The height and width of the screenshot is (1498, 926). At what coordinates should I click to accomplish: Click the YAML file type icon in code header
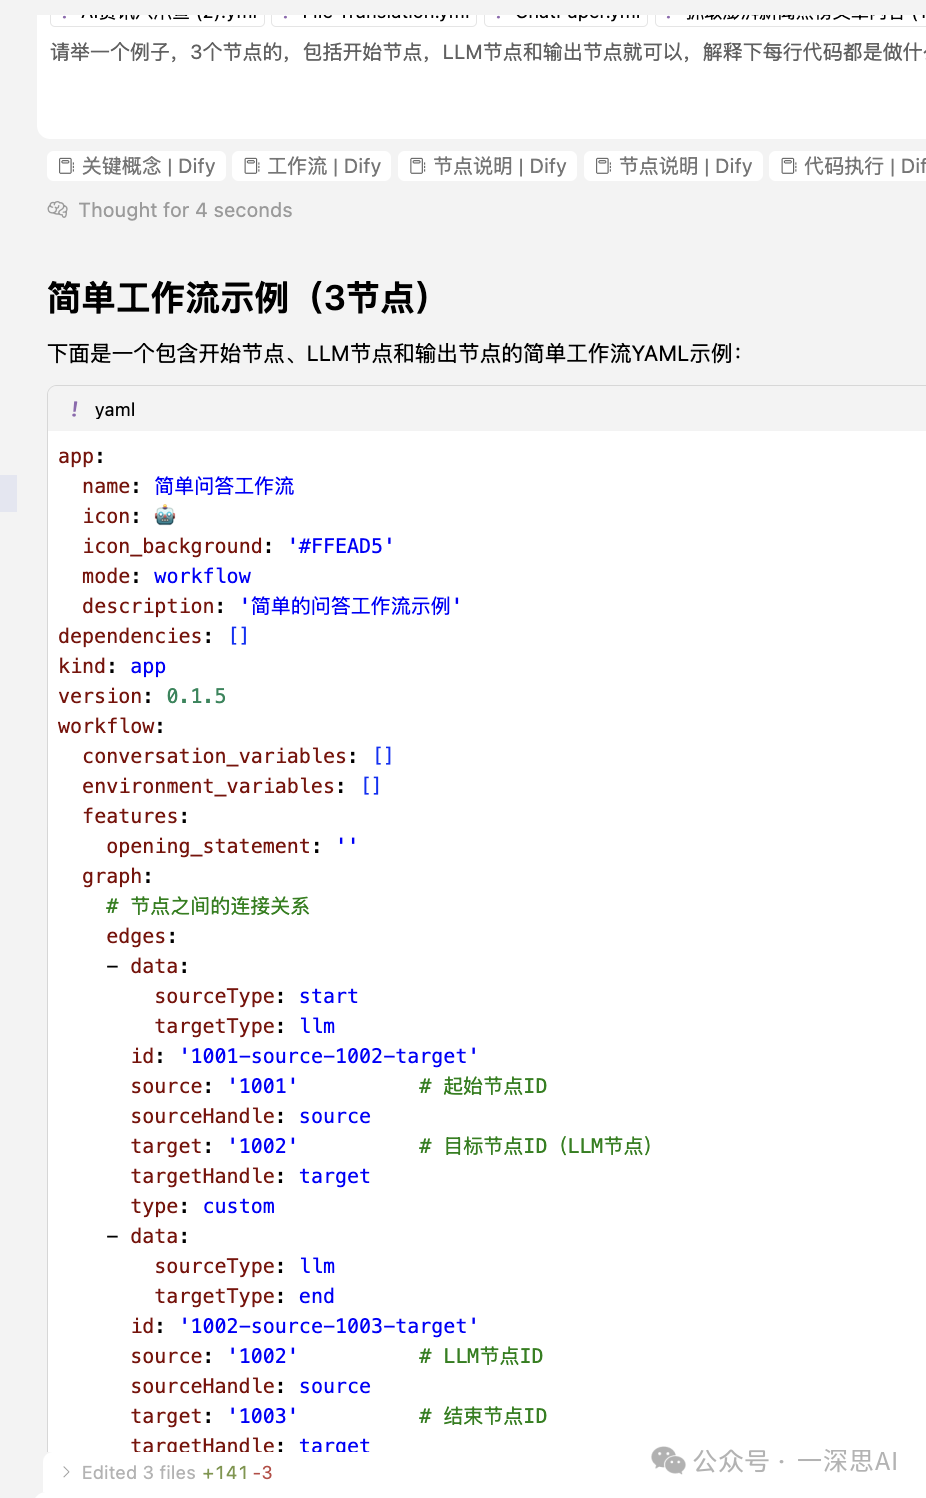pos(75,409)
